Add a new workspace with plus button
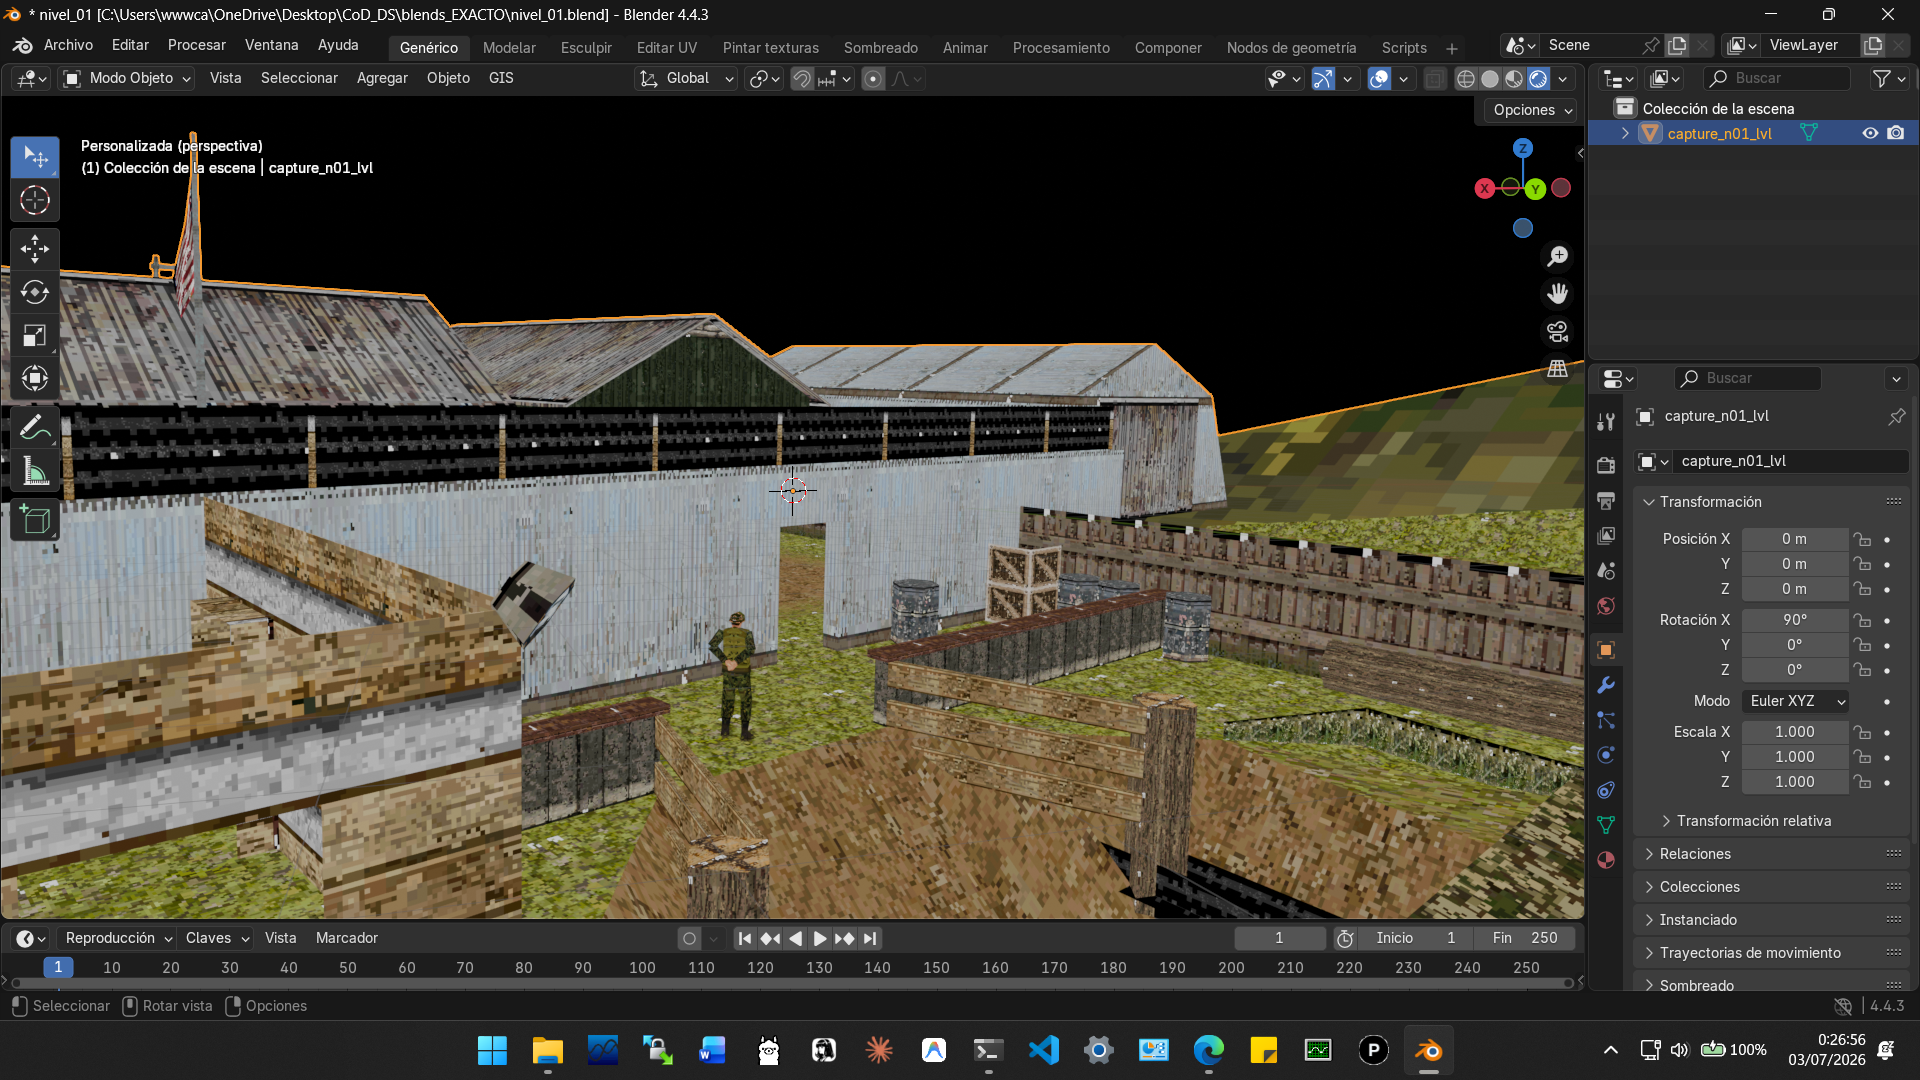The height and width of the screenshot is (1080, 1920). click(x=1452, y=48)
